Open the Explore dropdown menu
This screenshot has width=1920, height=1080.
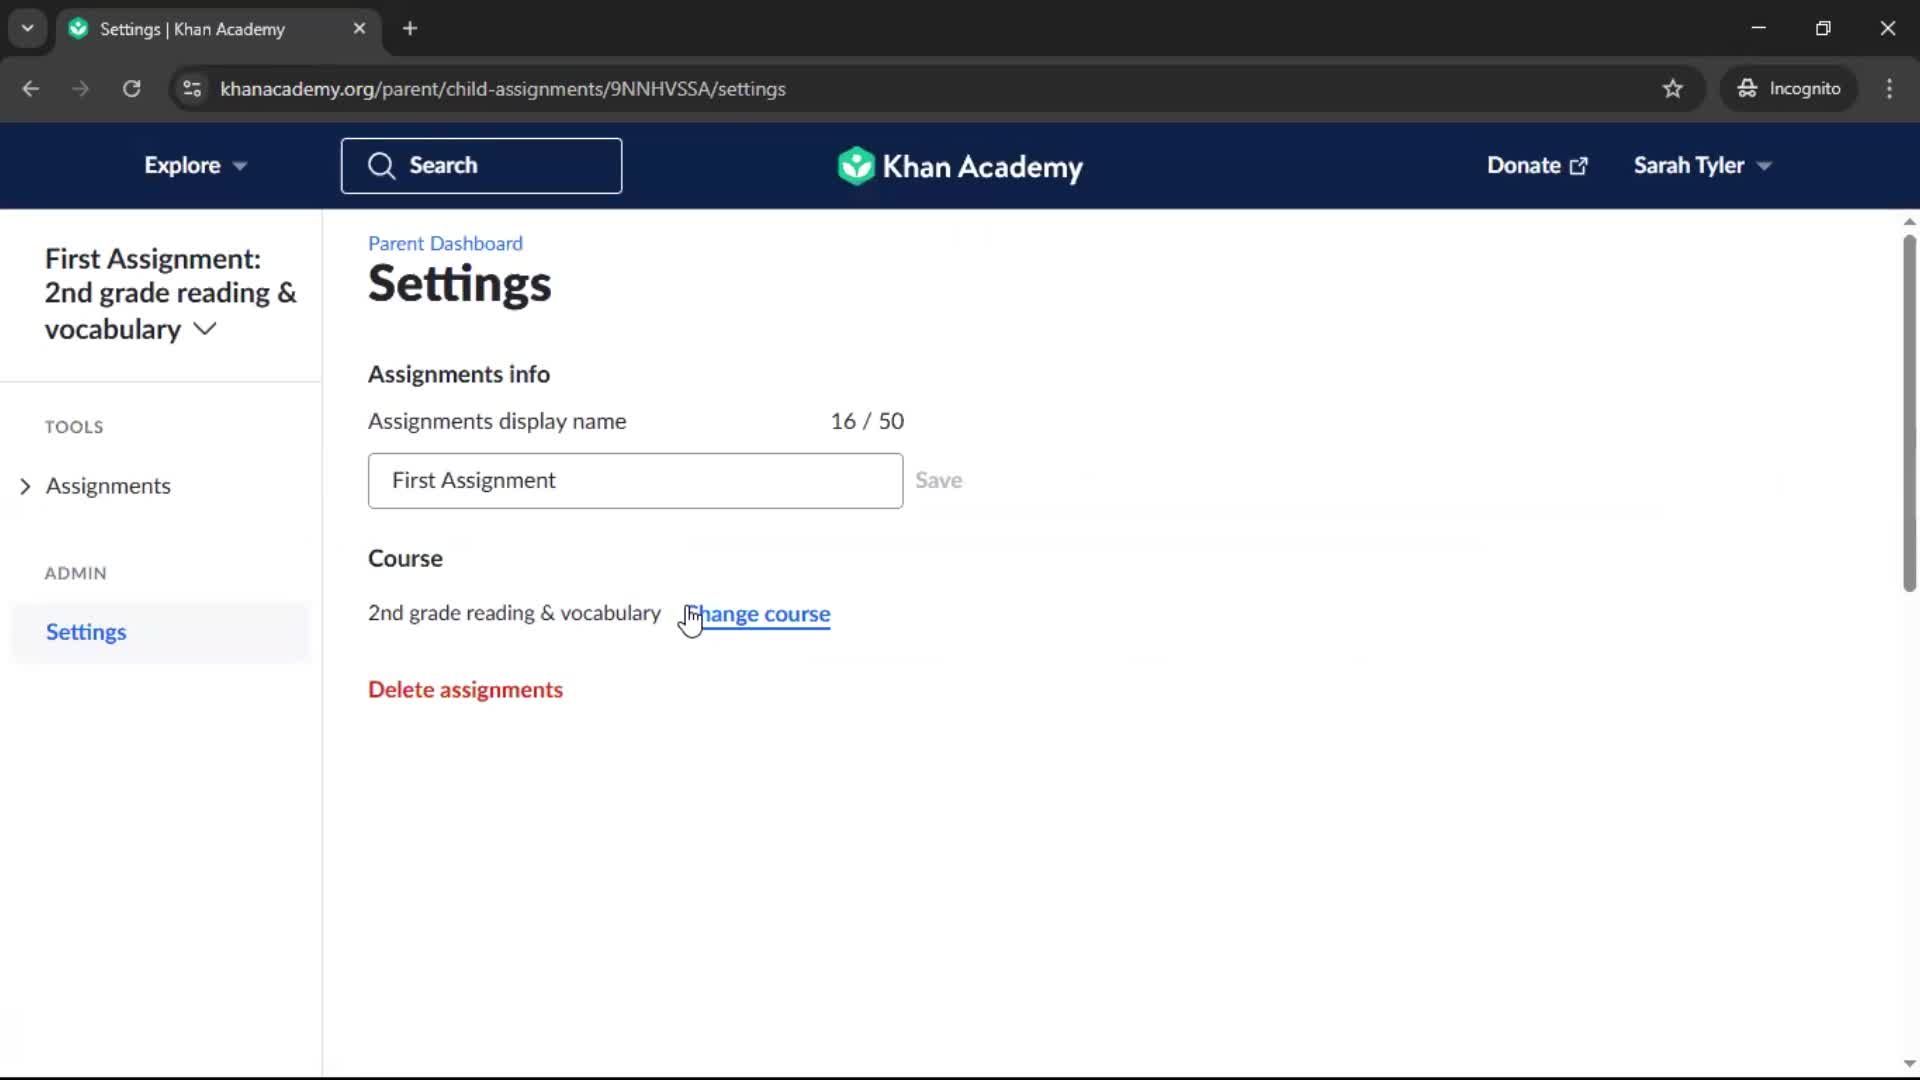pos(195,166)
